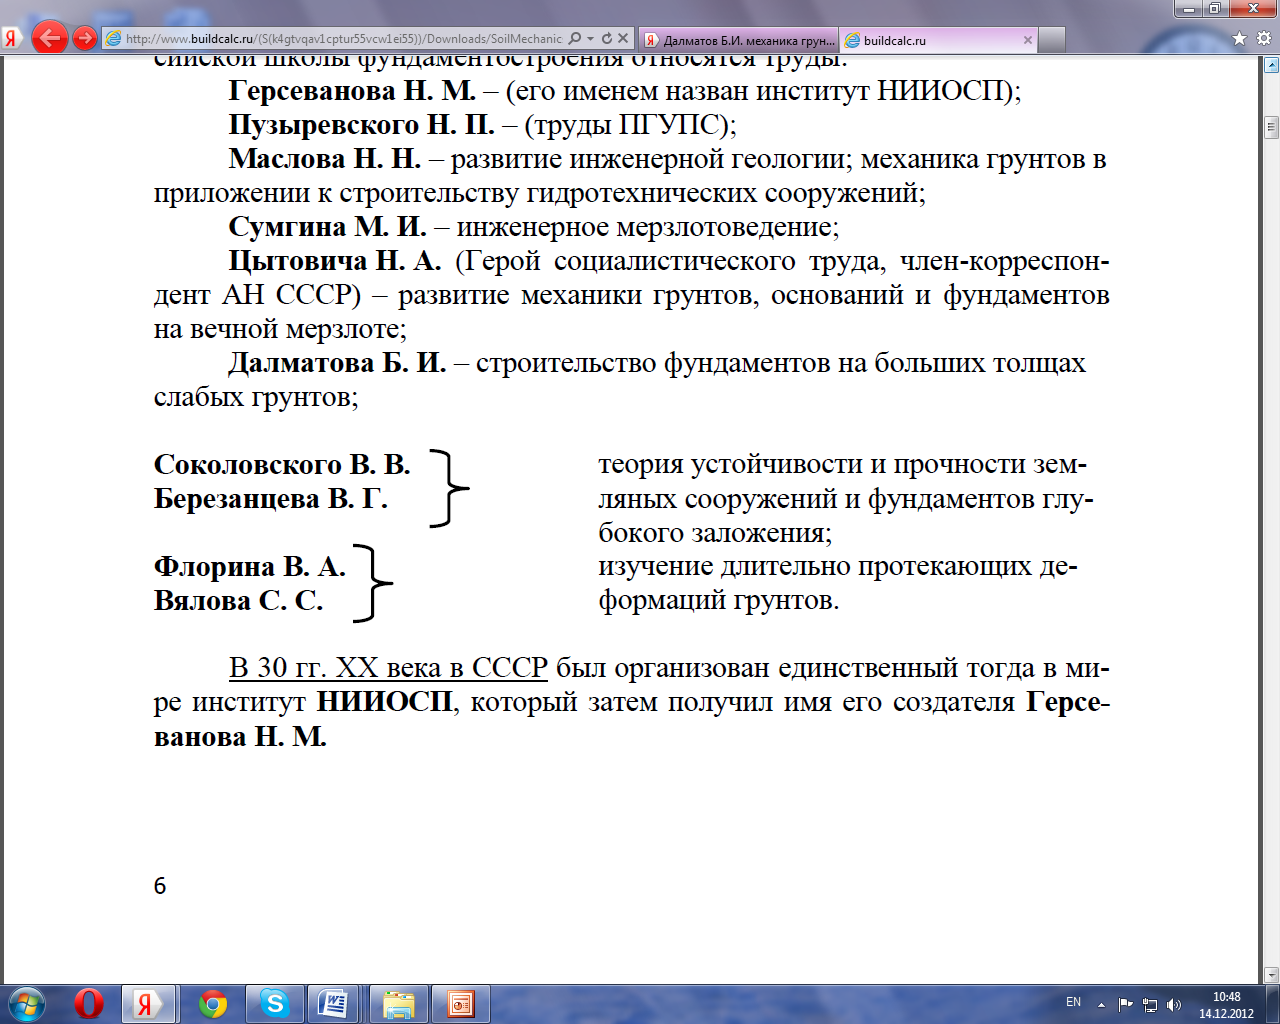The width and height of the screenshot is (1280, 1024).
Task: Open Skype from the taskbar
Action: point(274,1004)
